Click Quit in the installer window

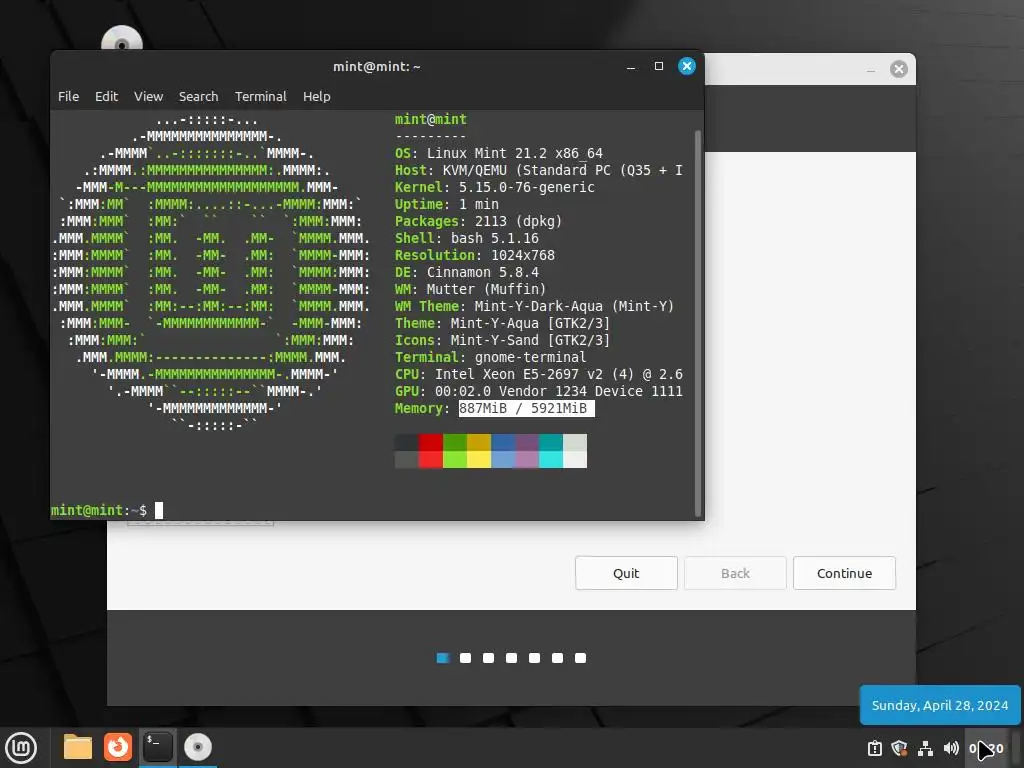(x=626, y=573)
